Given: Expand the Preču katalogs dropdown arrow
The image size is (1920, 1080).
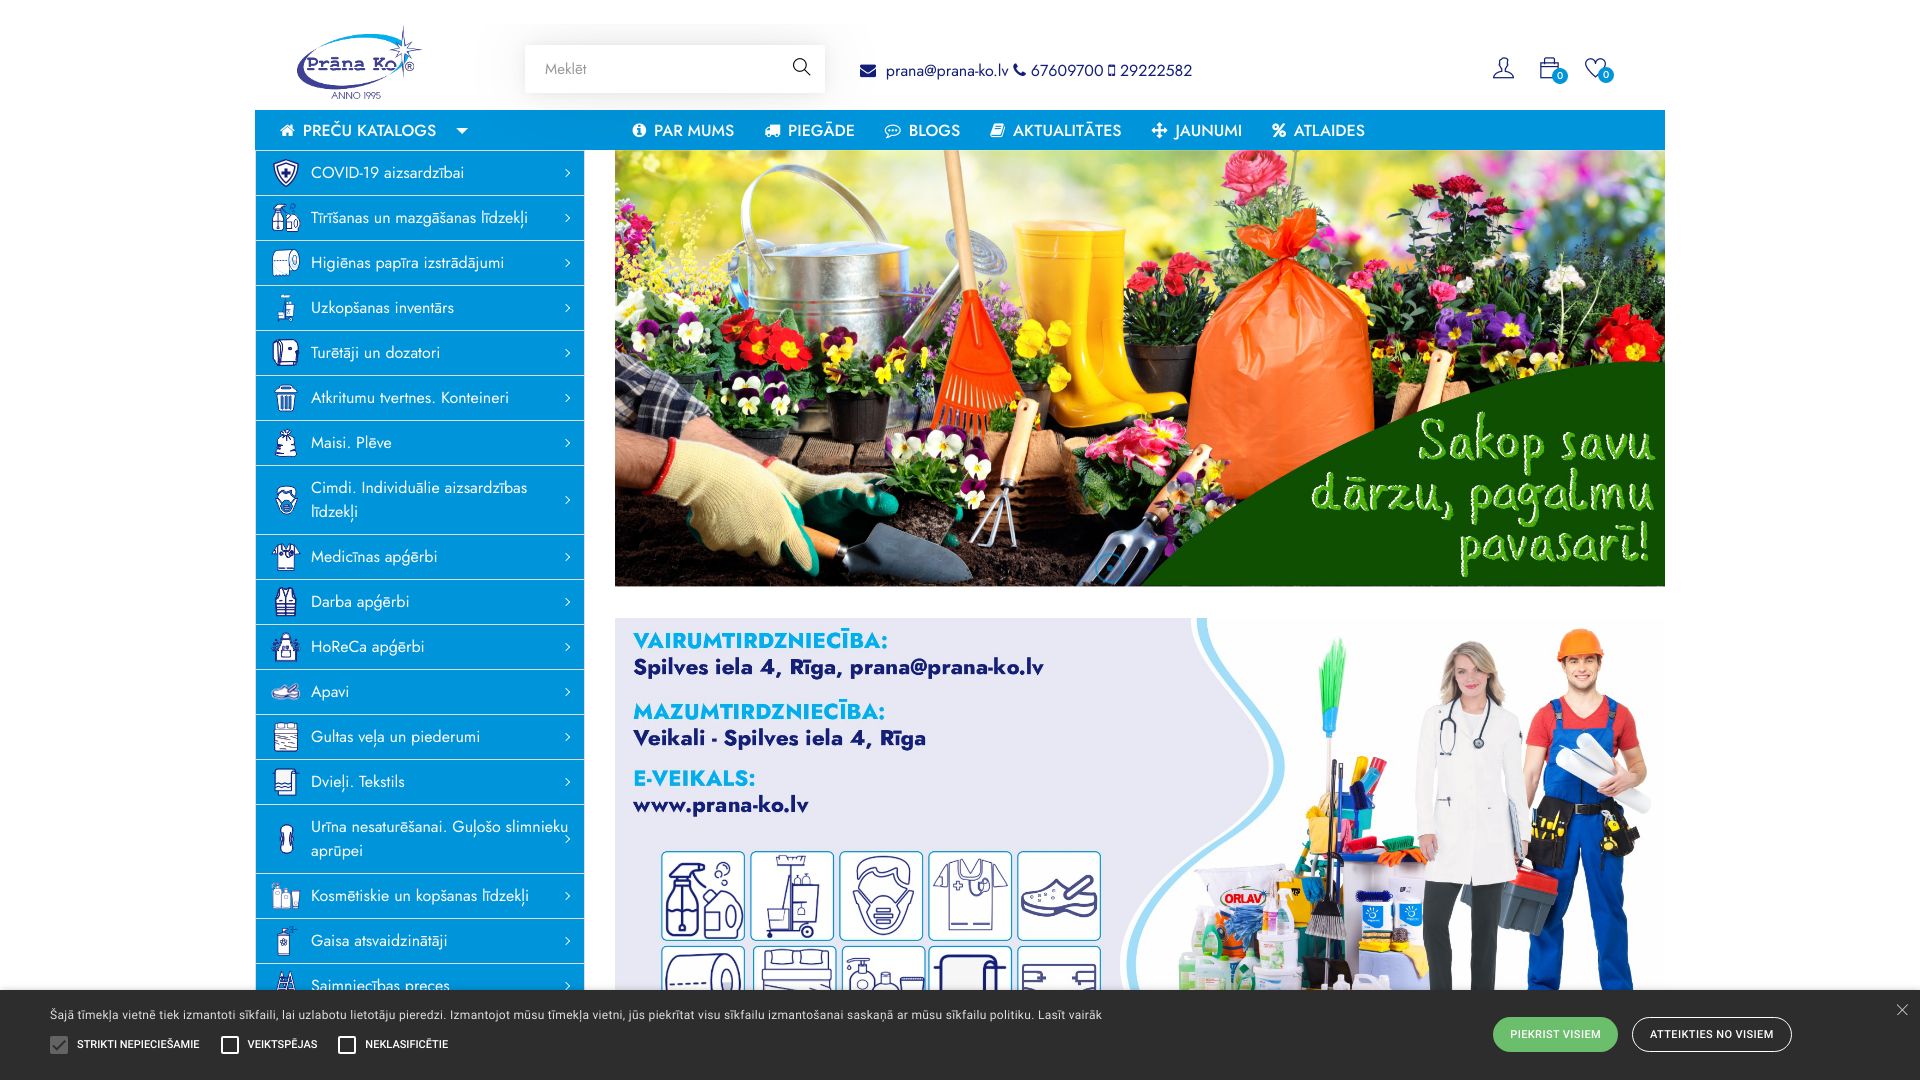Looking at the screenshot, I should tap(462, 131).
